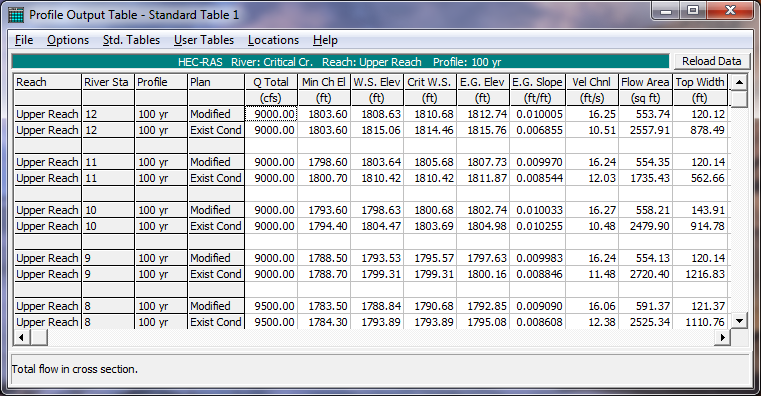Open the File menu

click(24, 40)
